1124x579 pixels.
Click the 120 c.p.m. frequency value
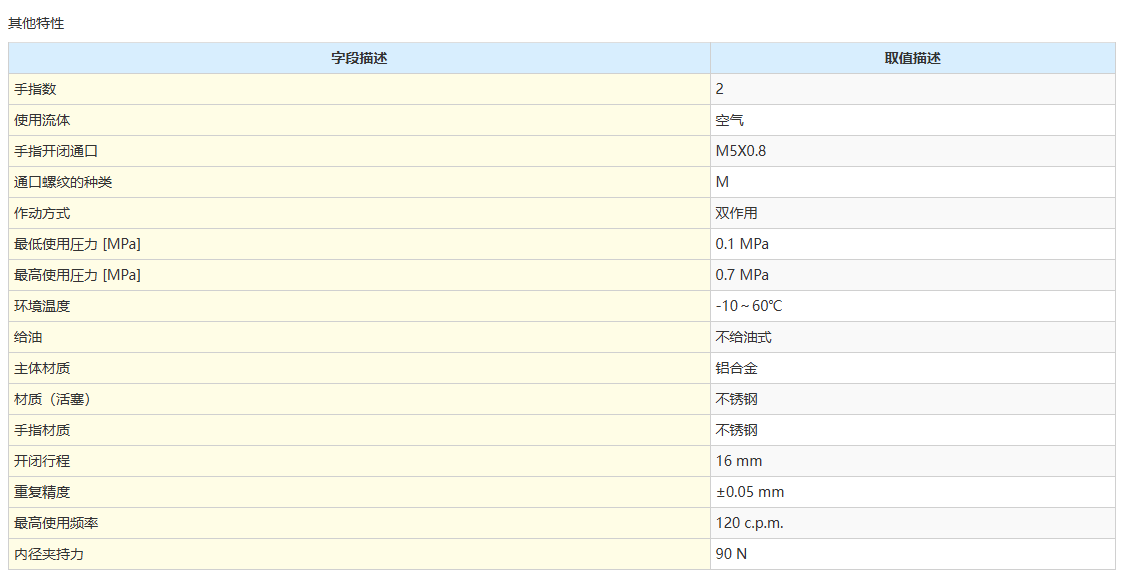click(750, 523)
